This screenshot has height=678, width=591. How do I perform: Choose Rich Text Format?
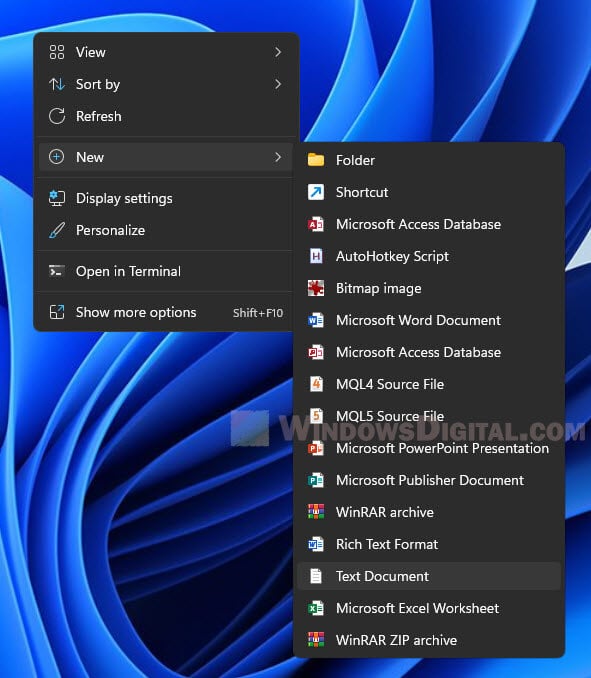click(x=429, y=544)
